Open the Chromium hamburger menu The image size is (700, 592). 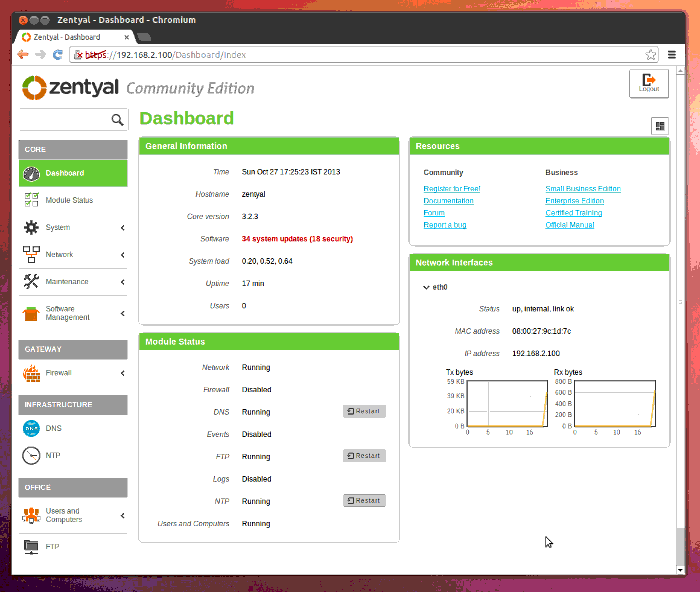pos(671,54)
